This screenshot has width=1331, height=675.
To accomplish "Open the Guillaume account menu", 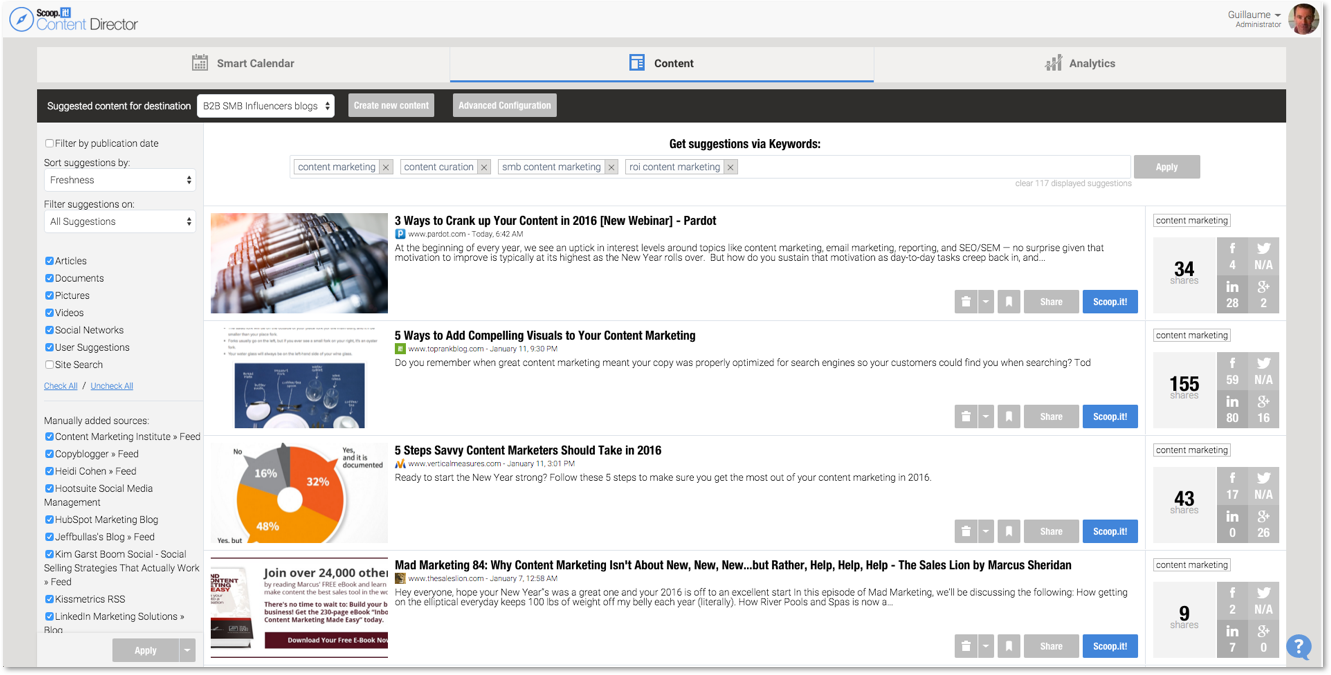I will (x=1254, y=15).
